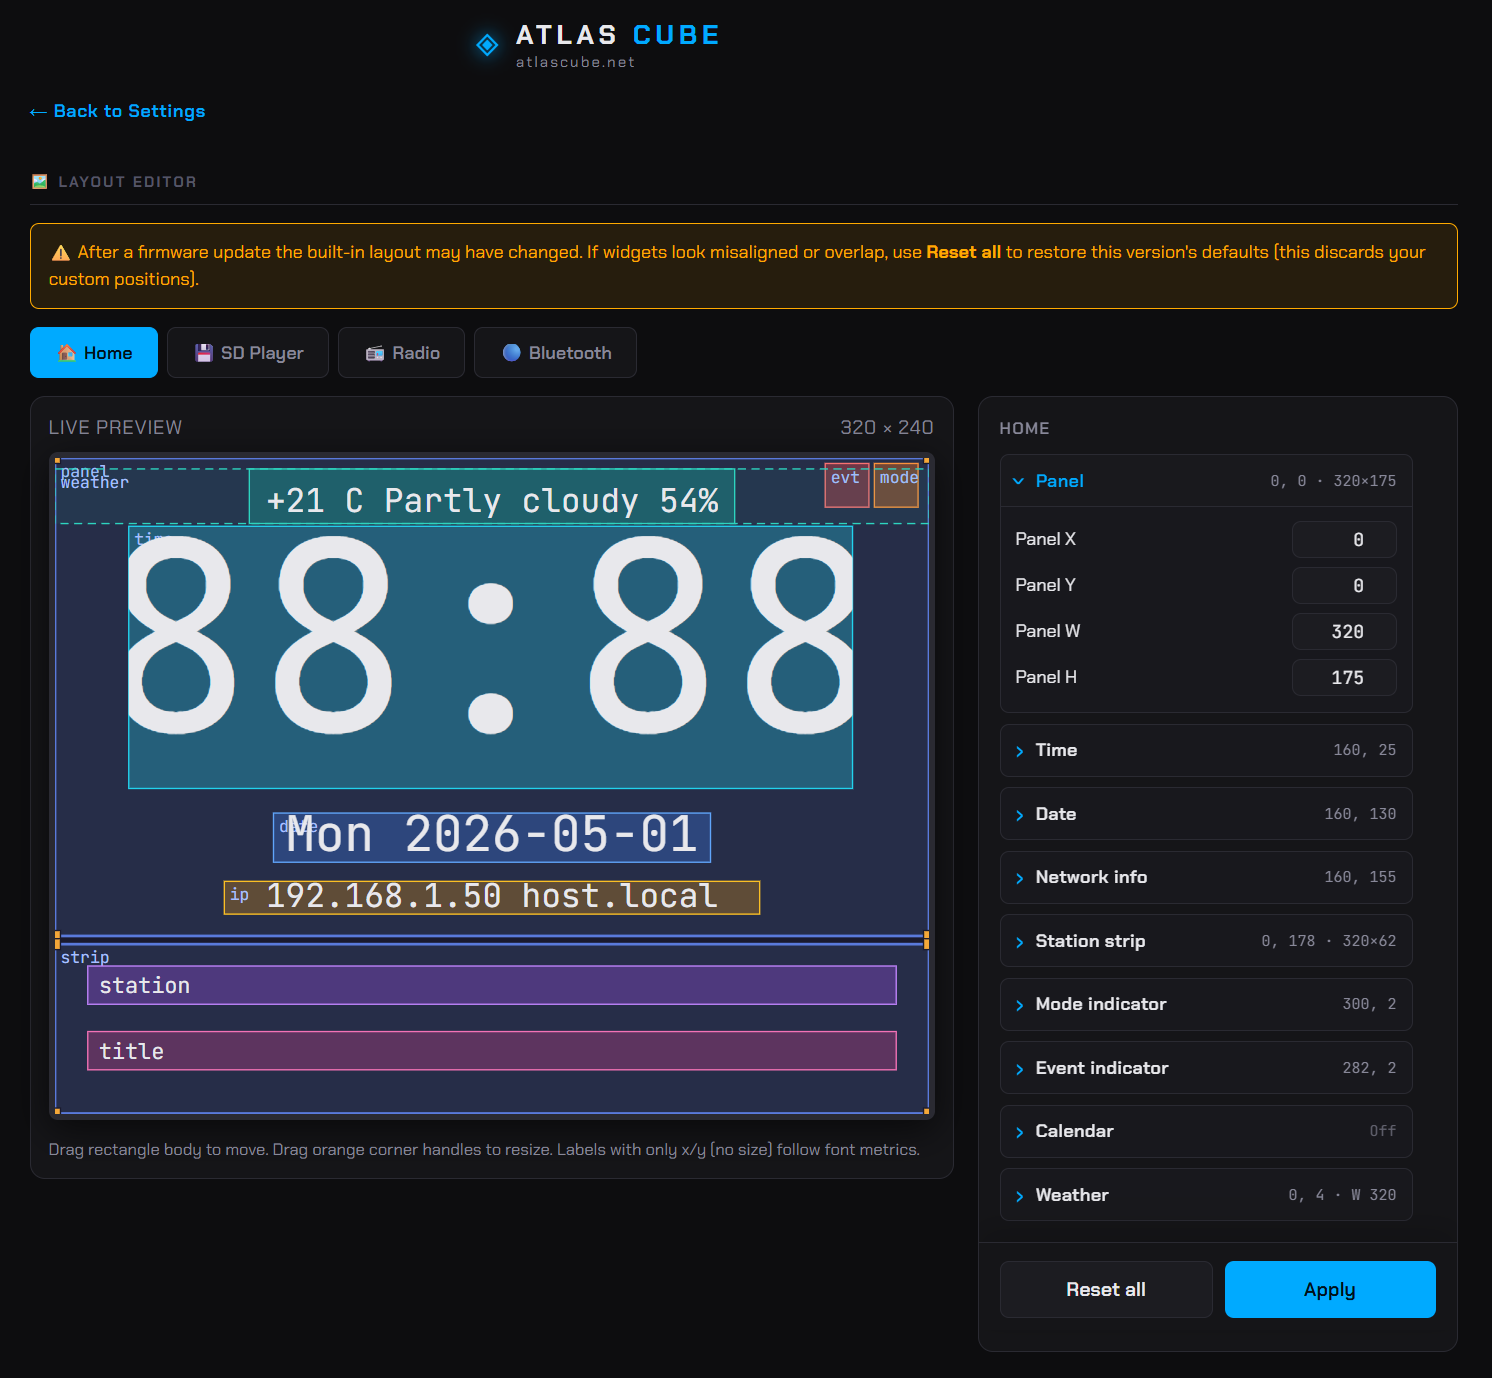Click the Atlas Cube diamond logo icon
The image size is (1492, 1378).
[487, 45]
